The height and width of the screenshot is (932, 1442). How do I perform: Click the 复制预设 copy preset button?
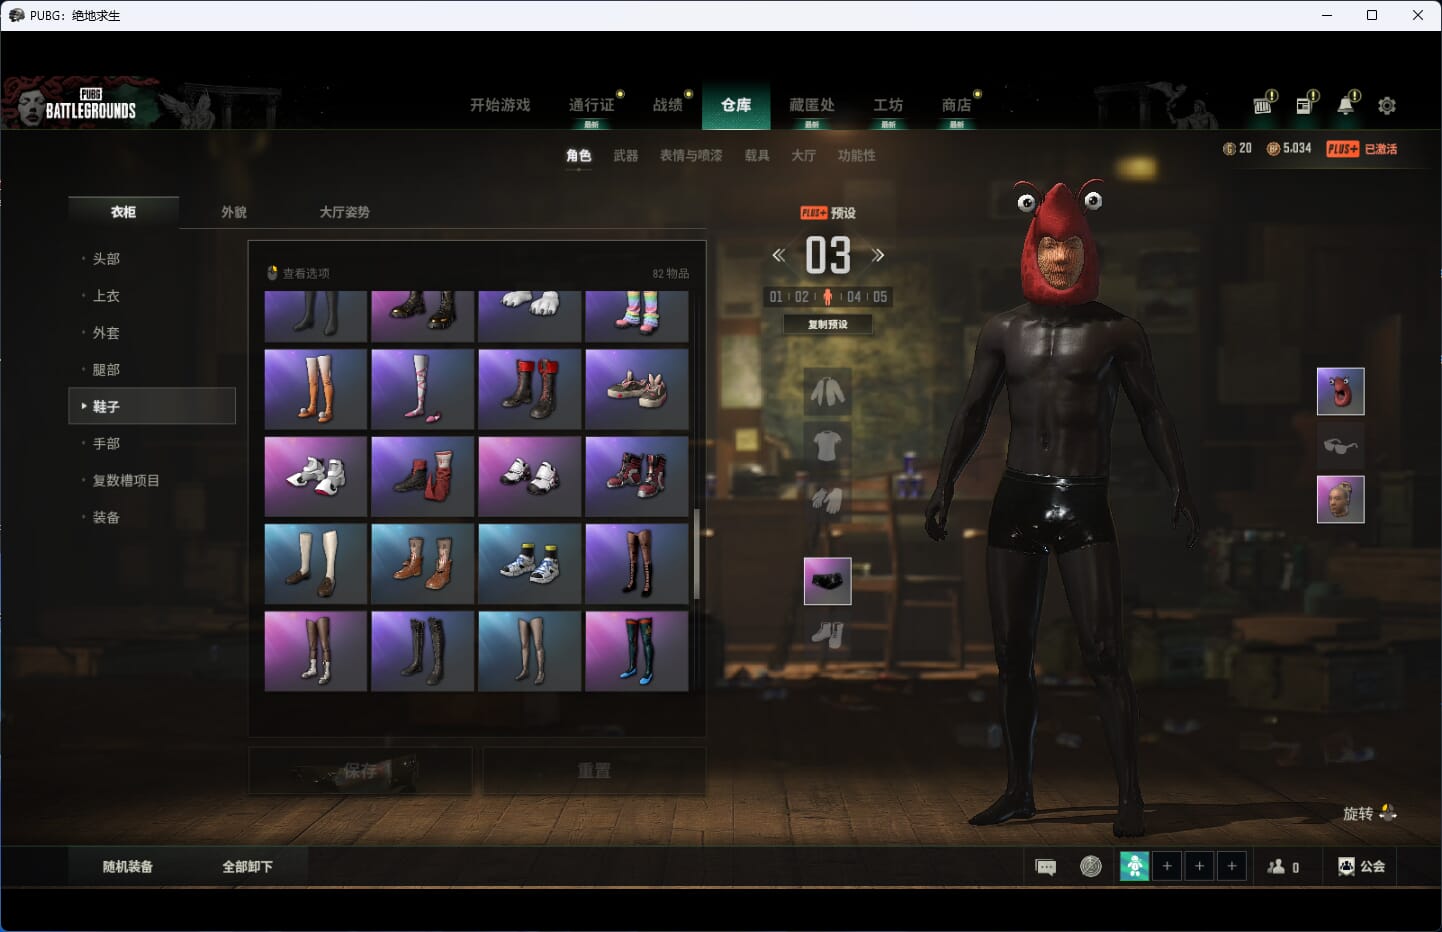coord(827,324)
